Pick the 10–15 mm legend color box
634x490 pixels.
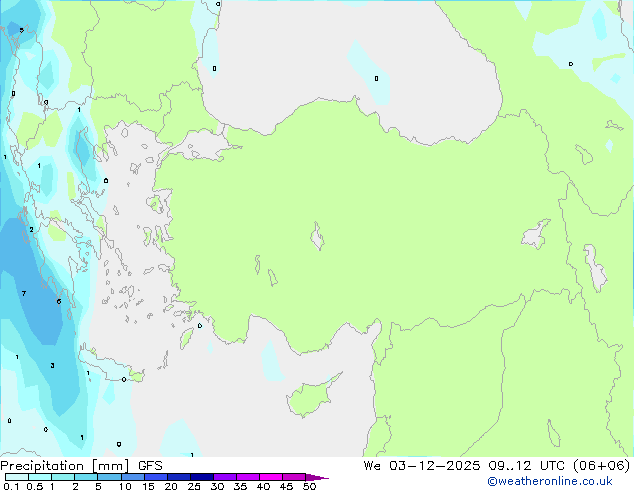coord(132,477)
